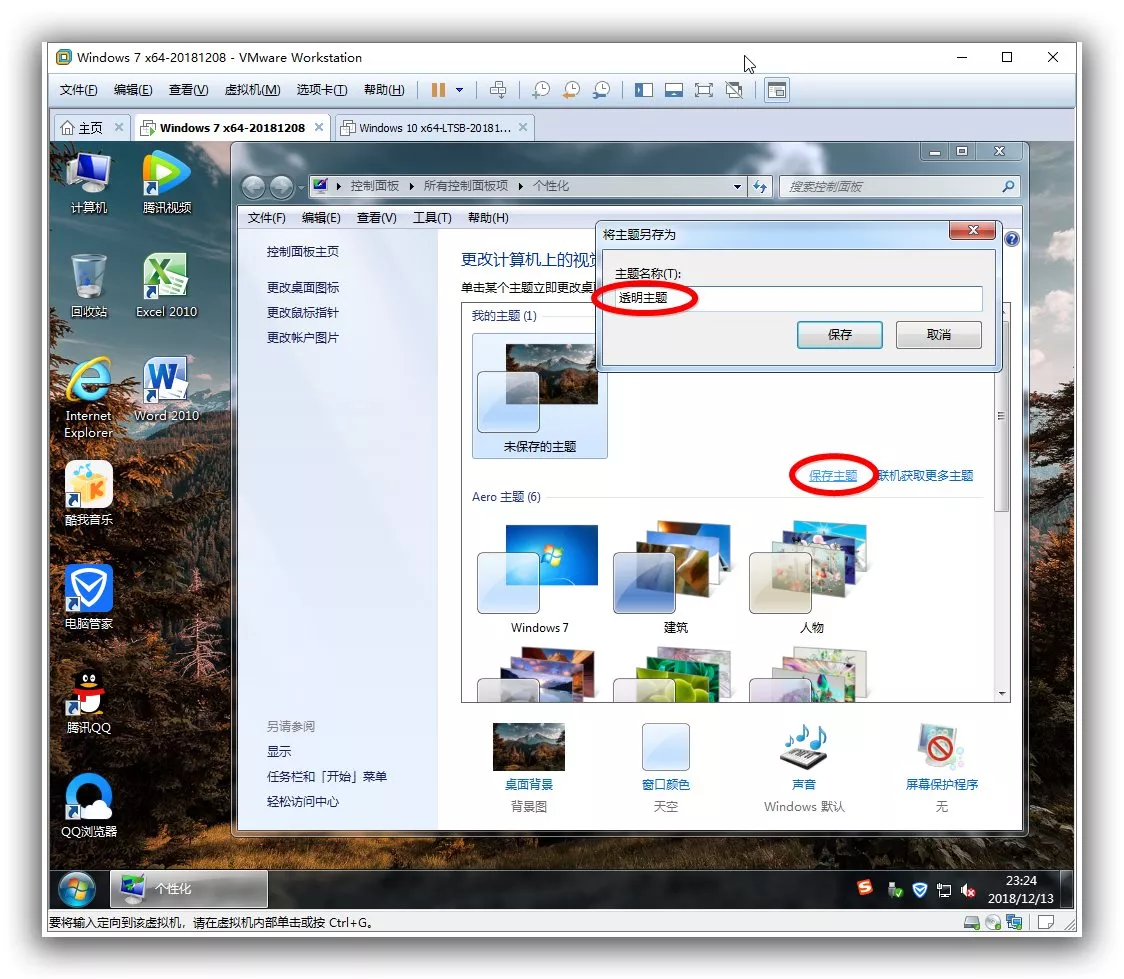Open VMware 选项卡(T) menu
1124x979 pixels.
[x=322, y=90]
